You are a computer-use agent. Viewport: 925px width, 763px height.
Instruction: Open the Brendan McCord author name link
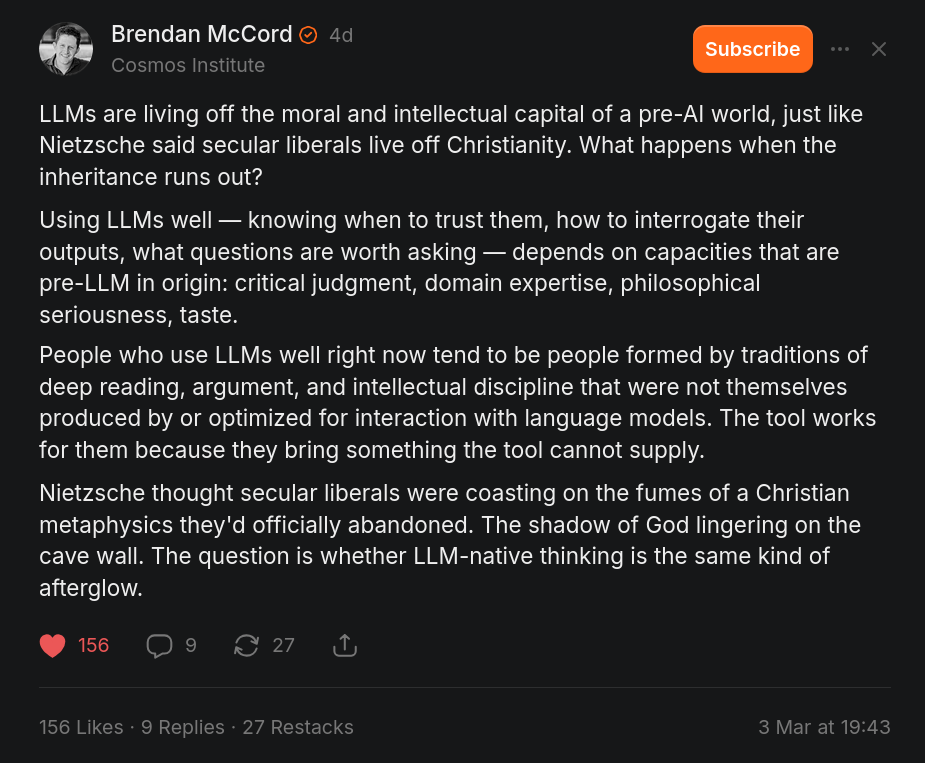coord(201,34)
